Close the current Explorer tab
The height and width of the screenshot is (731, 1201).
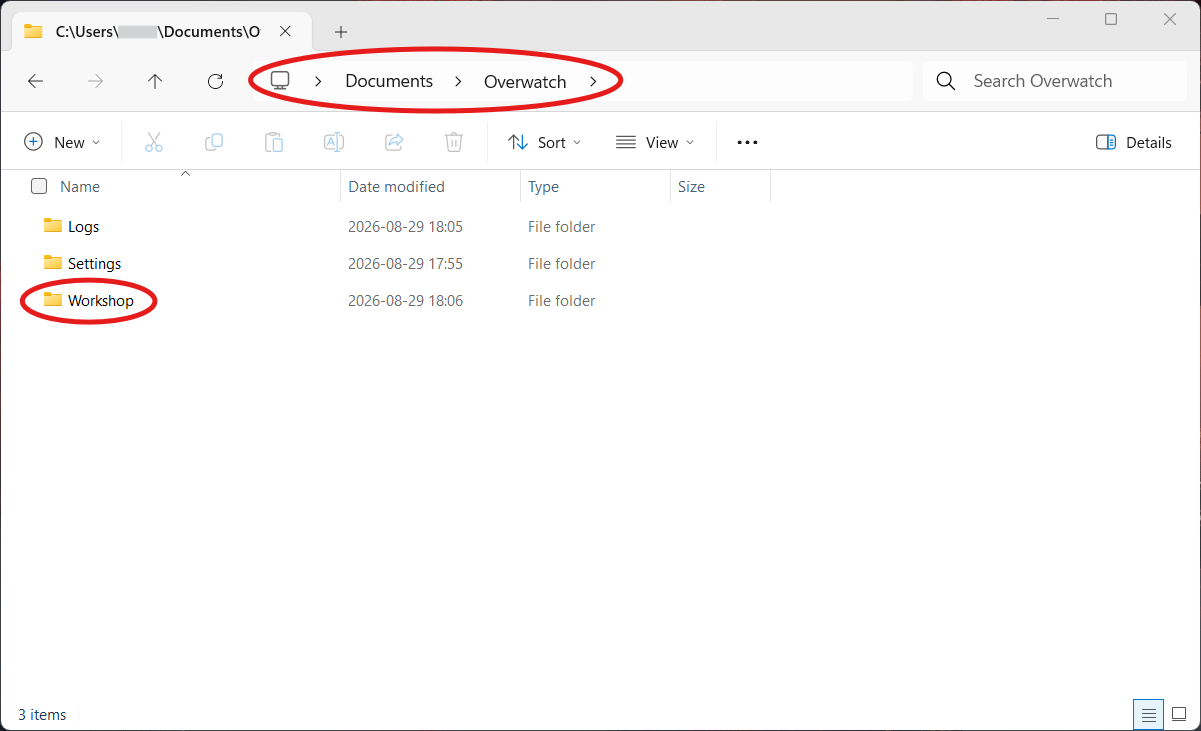click(285, 31)
